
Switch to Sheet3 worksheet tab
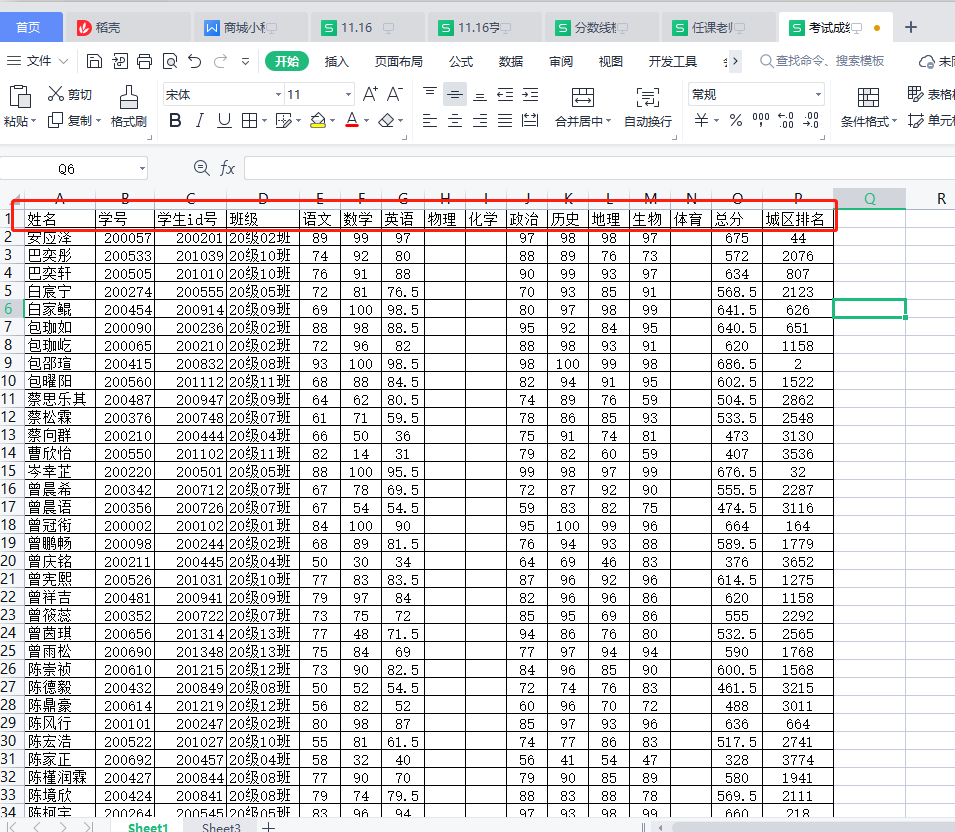pyautogui.click(x=221, y=827)
